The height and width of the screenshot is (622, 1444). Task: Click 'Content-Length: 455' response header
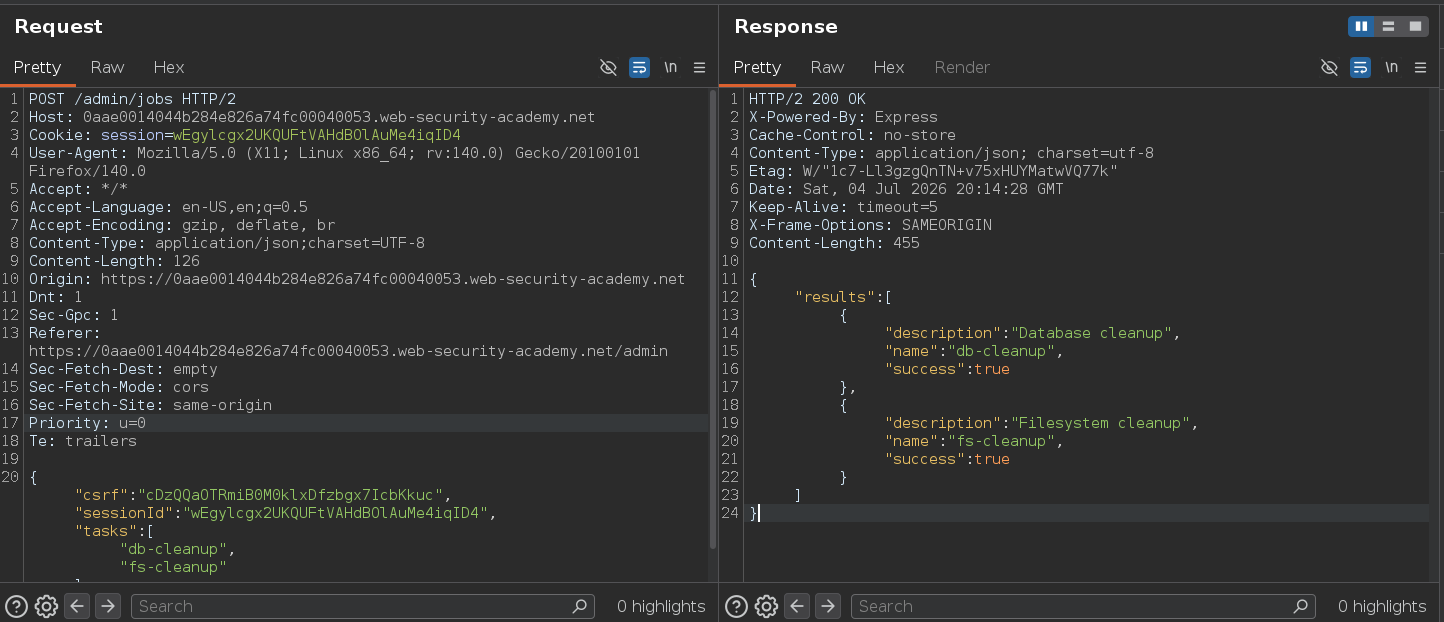point(834,243)
